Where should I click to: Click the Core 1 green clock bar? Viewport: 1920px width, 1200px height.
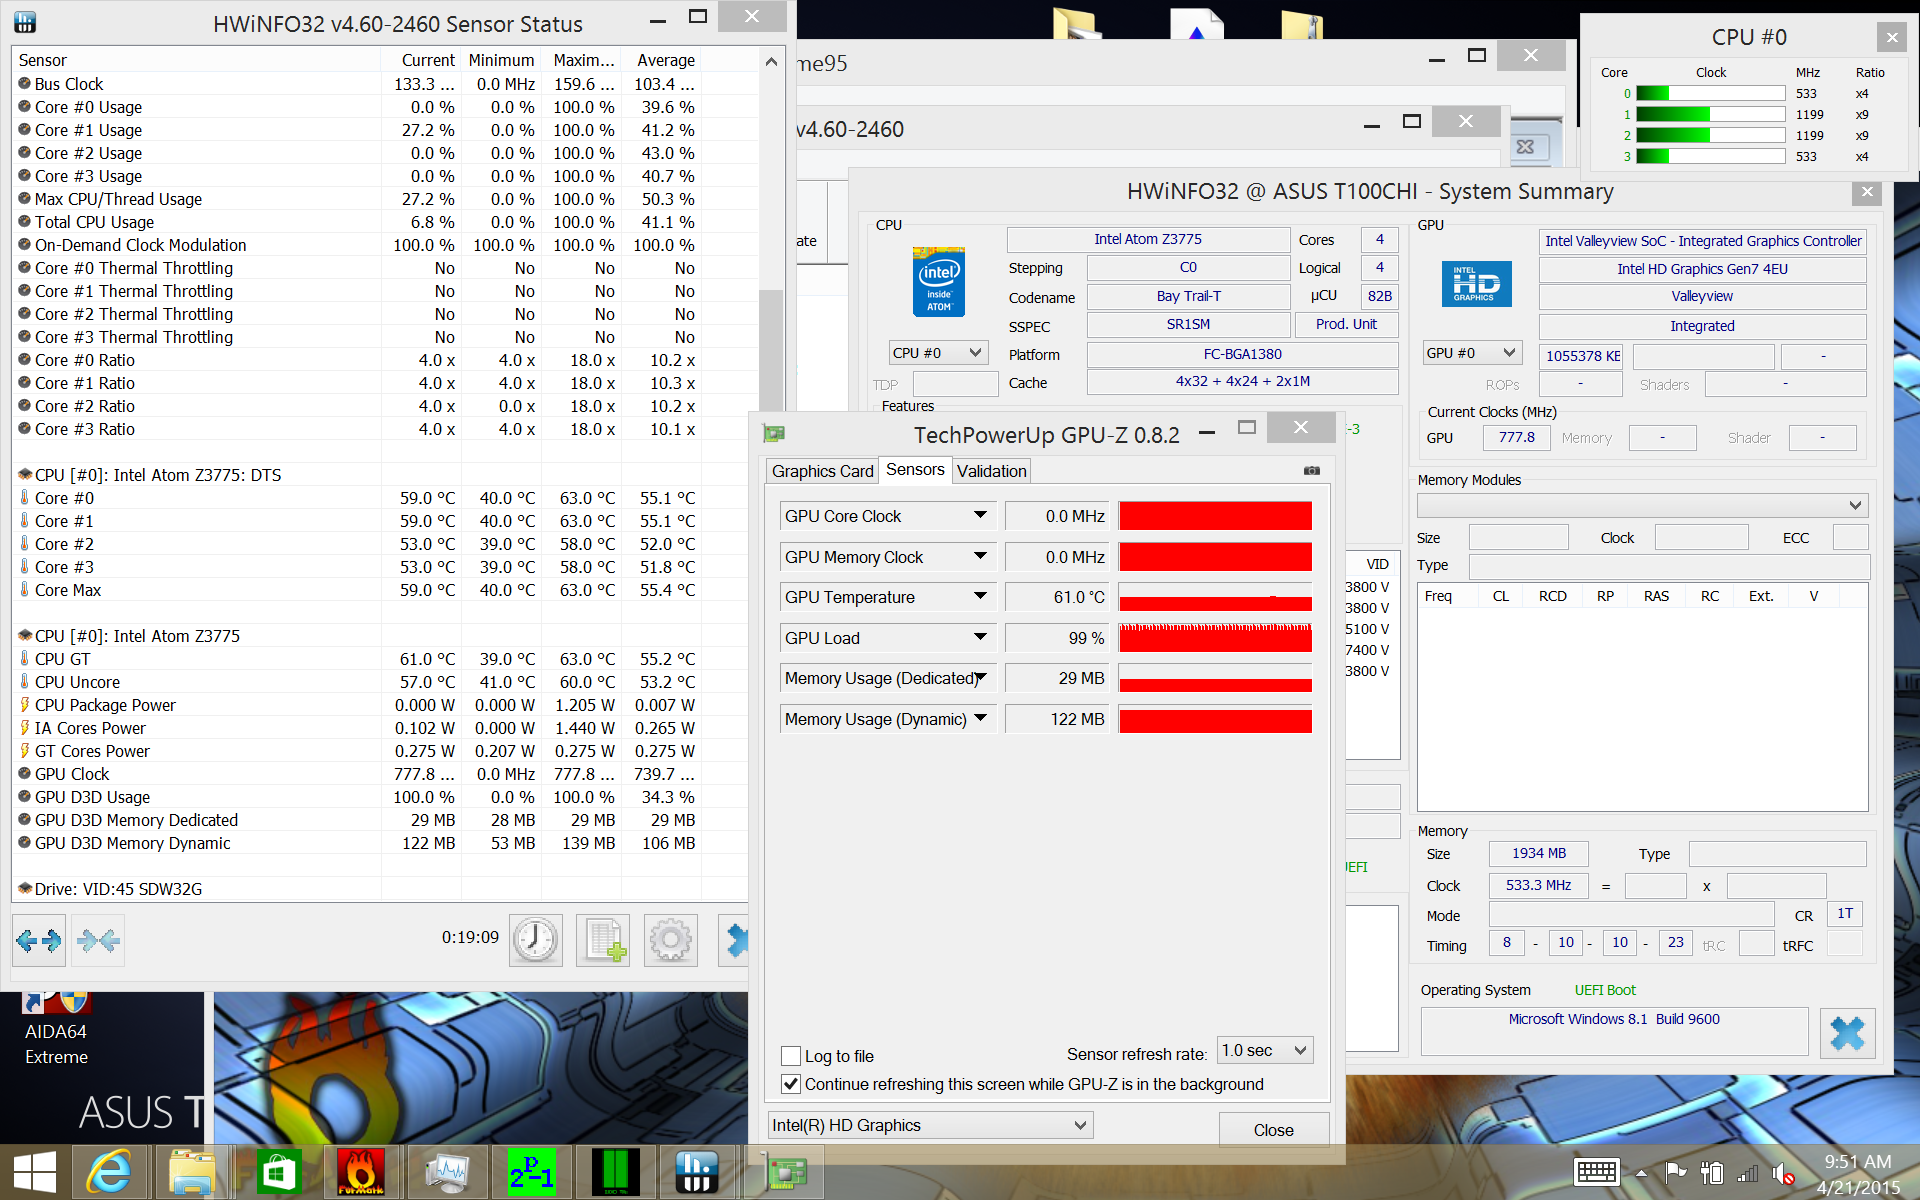[x=1710, y=114]
